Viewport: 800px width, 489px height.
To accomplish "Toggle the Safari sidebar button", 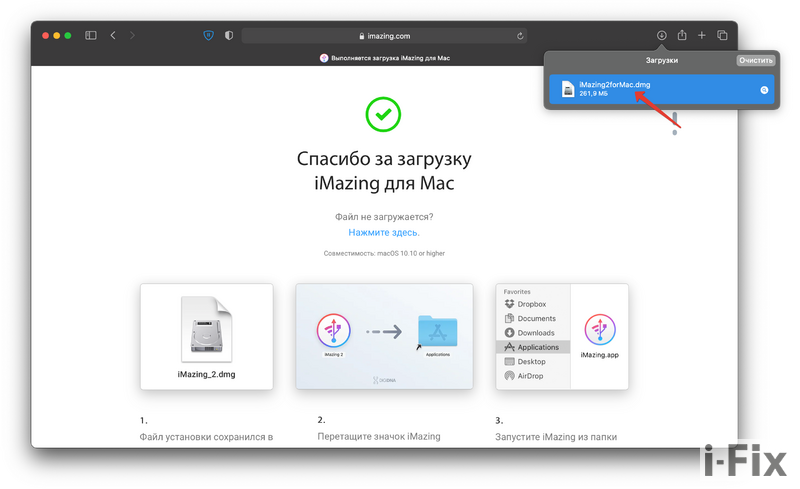I will [x=91, y=36].
